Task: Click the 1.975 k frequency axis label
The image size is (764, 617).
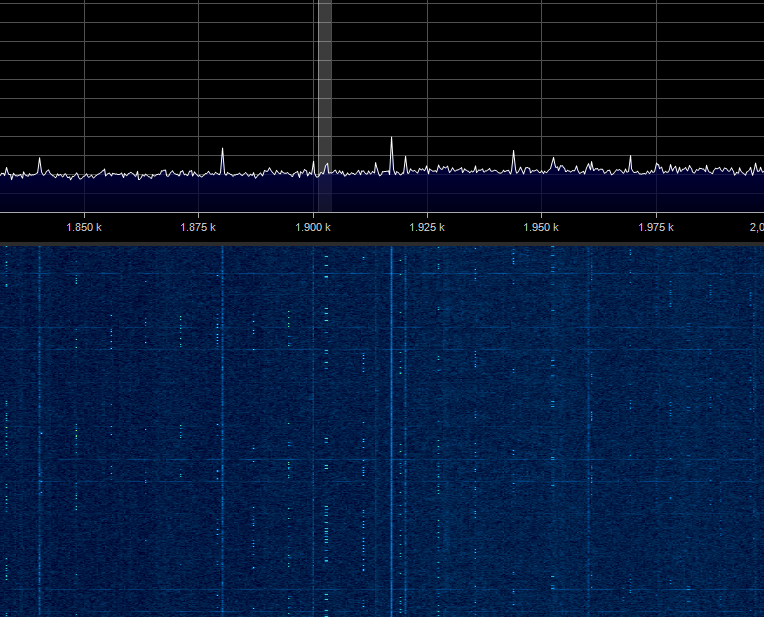Action: (656, 227)
